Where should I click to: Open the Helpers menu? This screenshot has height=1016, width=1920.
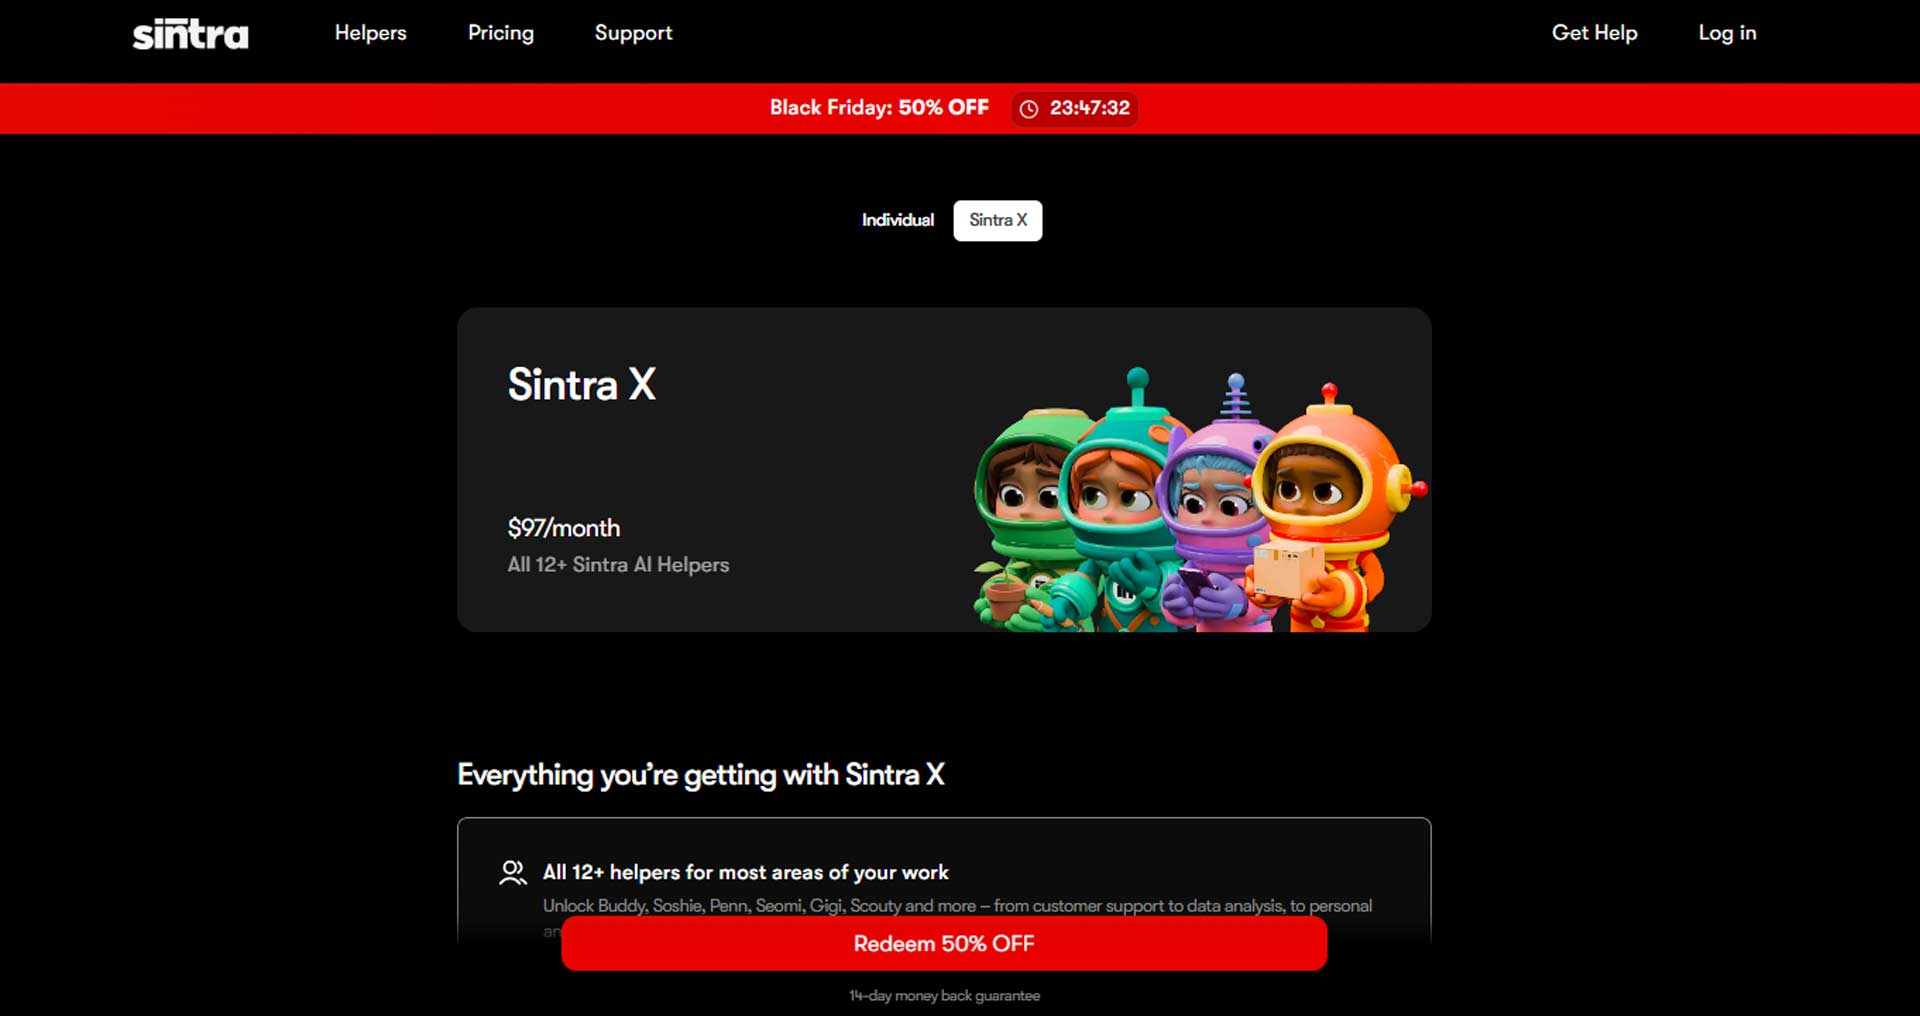[370, 33]
